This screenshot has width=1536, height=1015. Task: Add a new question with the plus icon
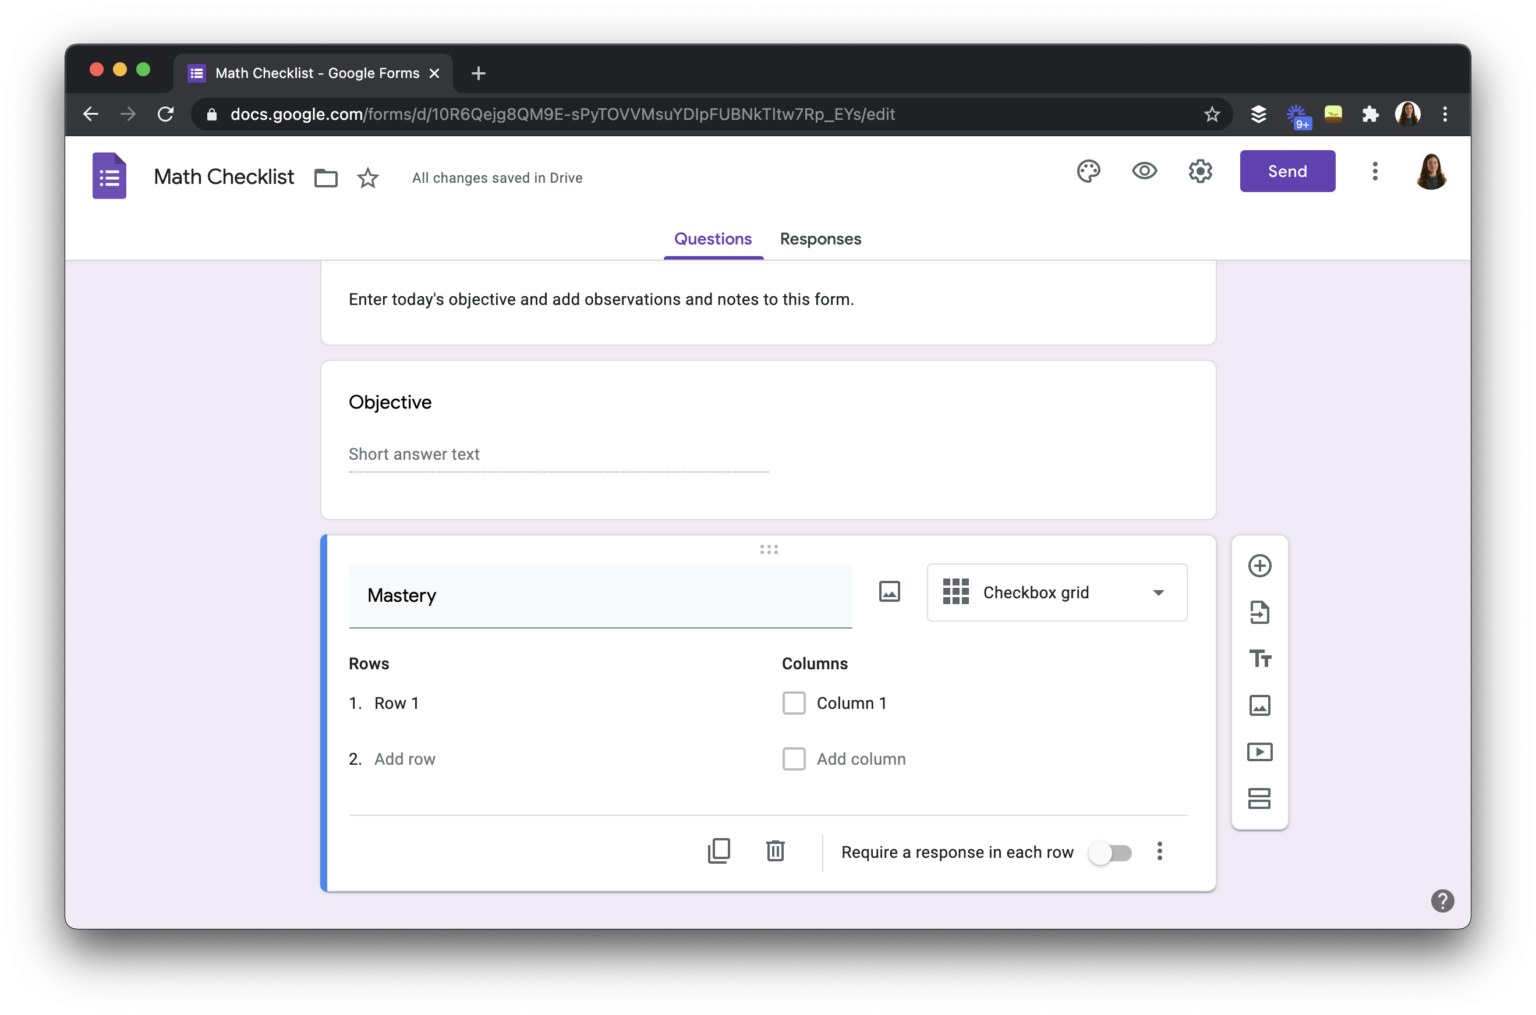coord(1259,565)
